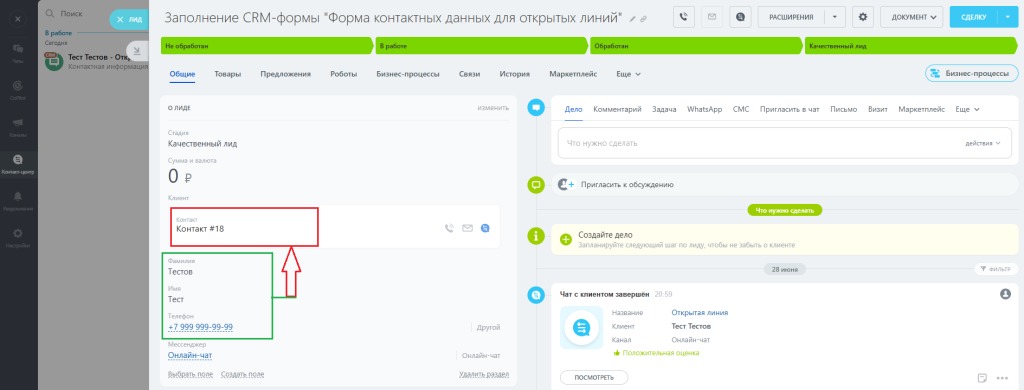Click изменить in the О лиде section
This screenshot has height=390, width=1024.
pos(492,108)
